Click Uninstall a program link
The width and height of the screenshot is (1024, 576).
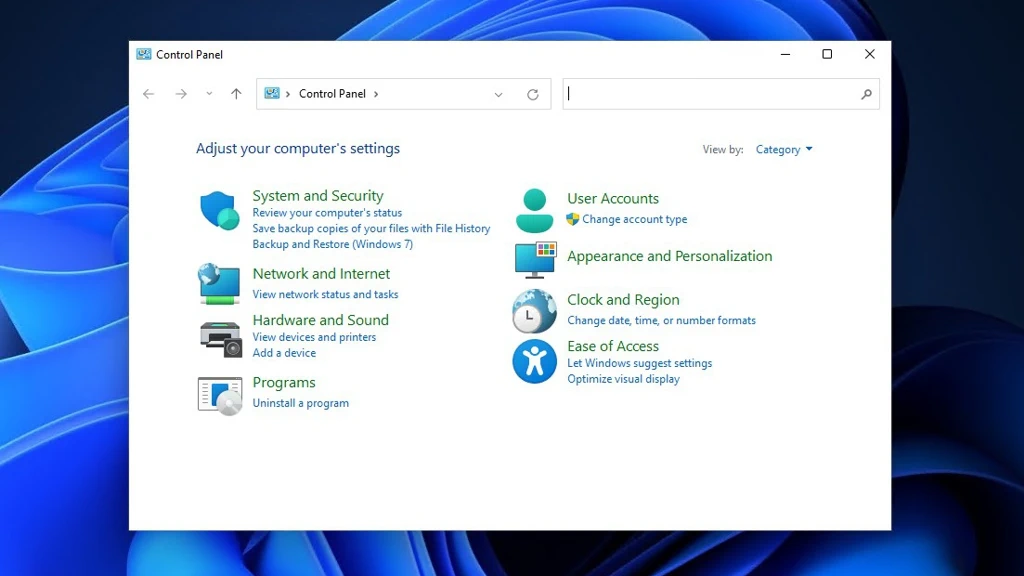click(300, 403)
